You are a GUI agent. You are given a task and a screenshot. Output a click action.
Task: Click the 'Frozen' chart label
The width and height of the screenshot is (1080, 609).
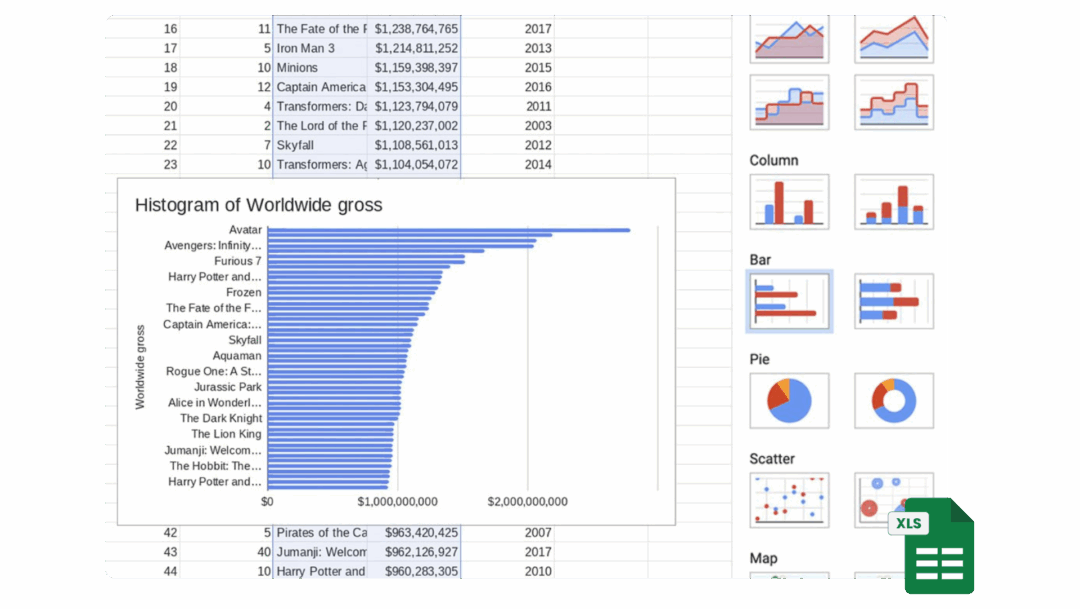point(244,292)
